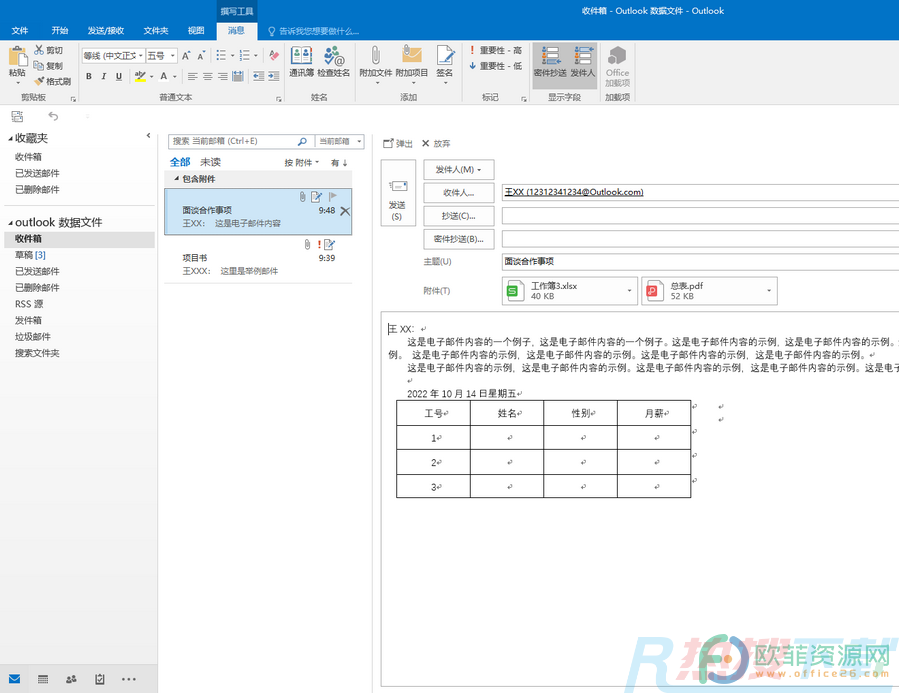Switch to the 文件夹 (Folder) tab

tap(156, 30)
